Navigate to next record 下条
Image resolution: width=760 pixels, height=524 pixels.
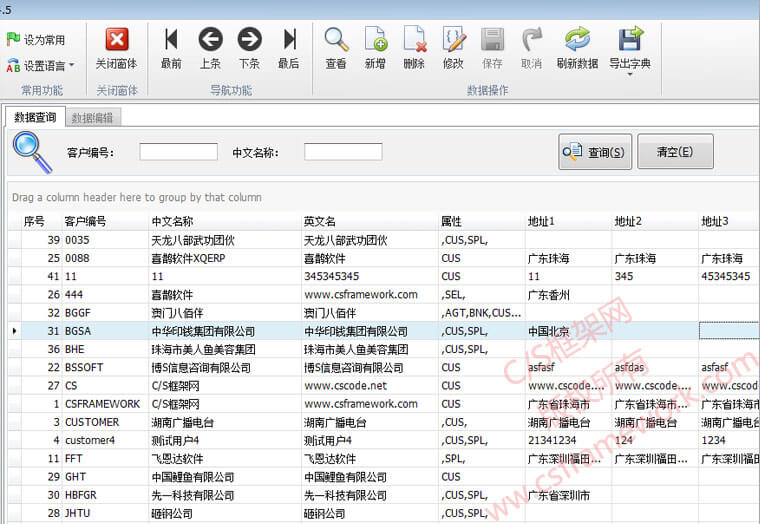coord(249,40)
